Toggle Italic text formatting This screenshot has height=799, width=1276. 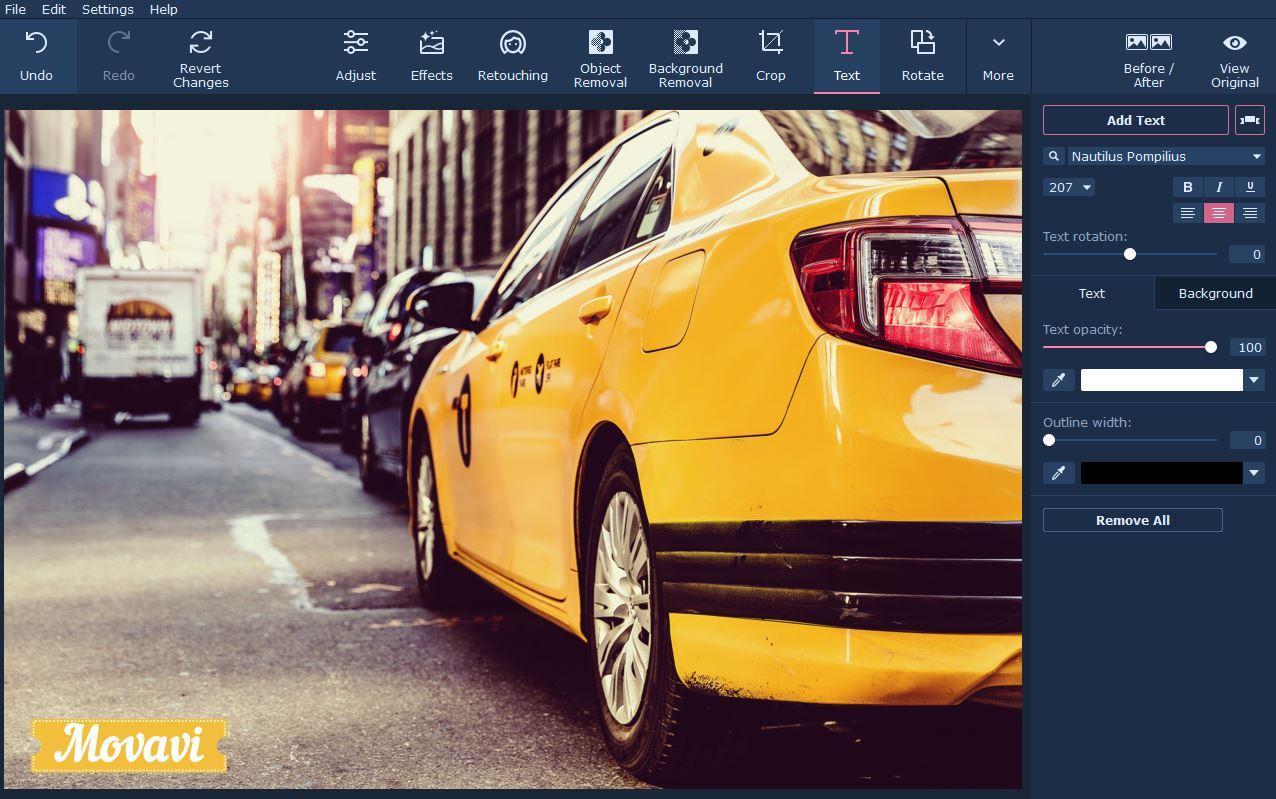(x=1218, y=187)
